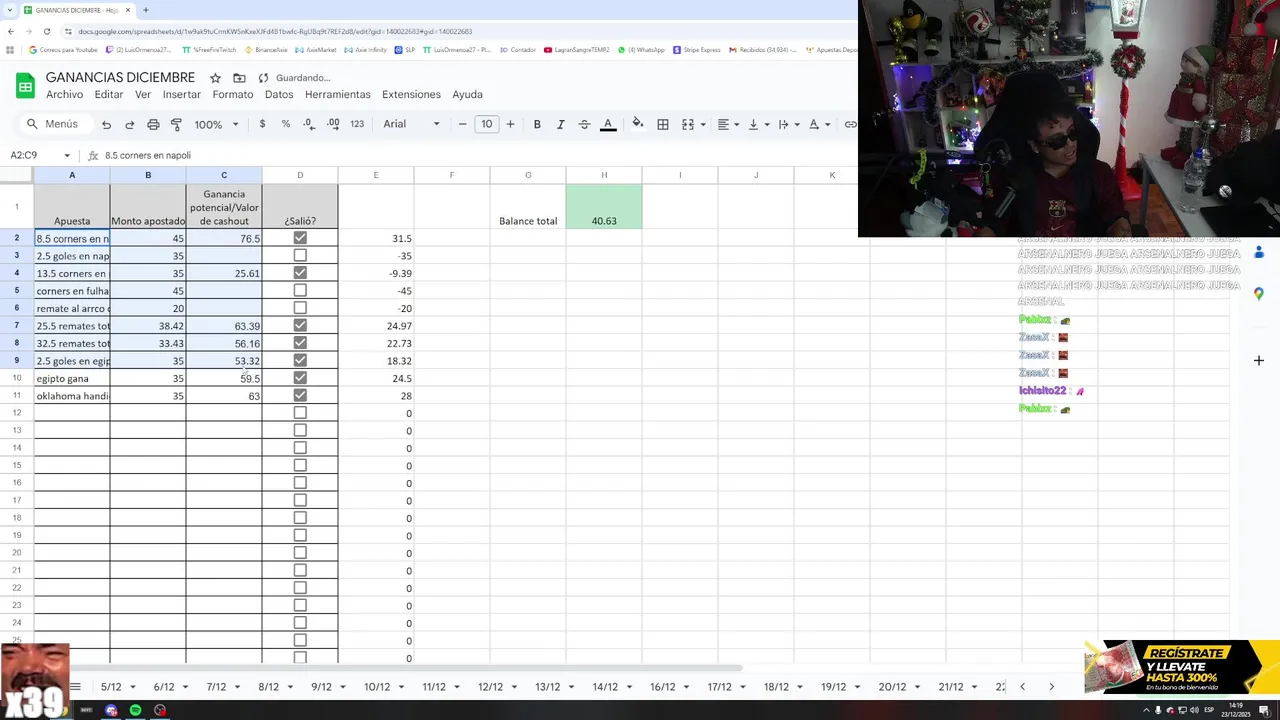Reload the page in browser
This screenshot has width=1280, height=720.
pos(46,31)
